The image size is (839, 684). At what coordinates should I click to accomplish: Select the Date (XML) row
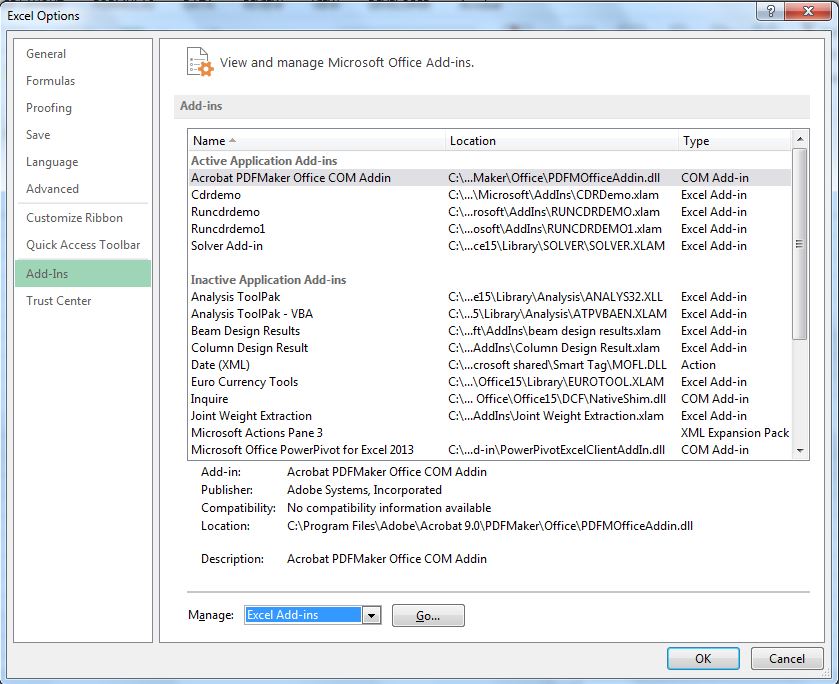[x=490, y=365]
